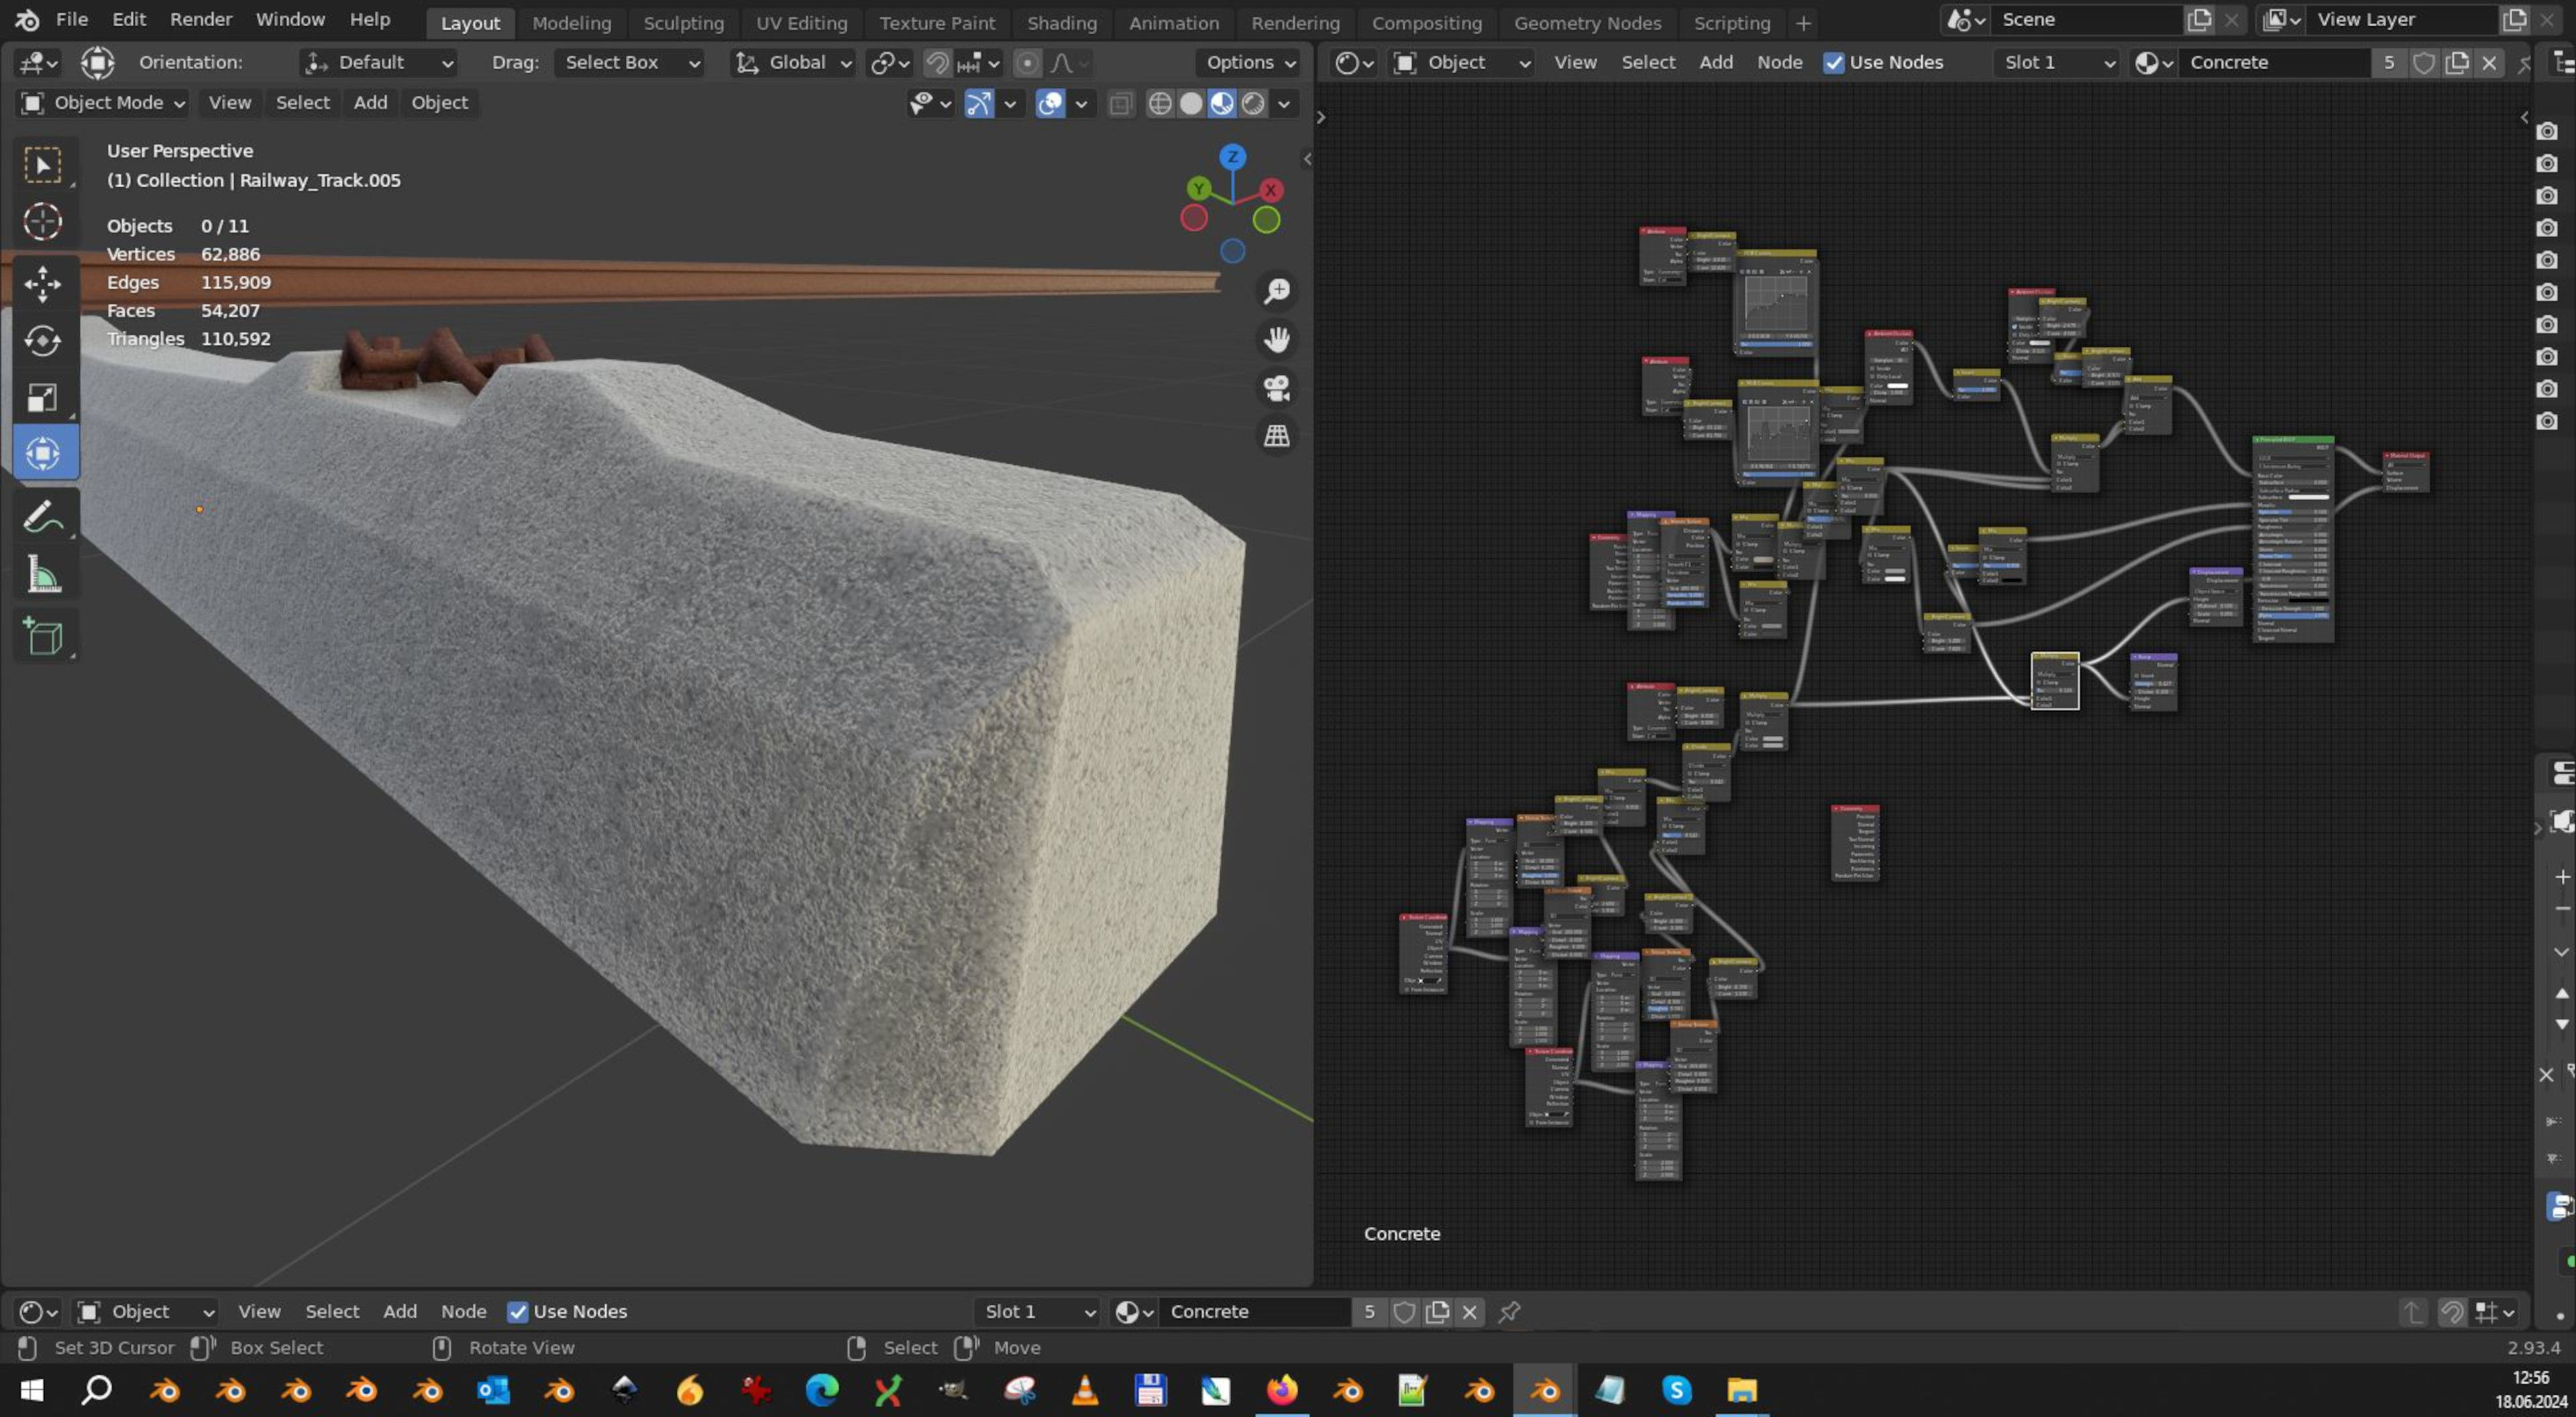Open Microsoft Edge from the taskbar
The width and height of the screenshot is (2576, 1417).
[x=822, y=1390]
